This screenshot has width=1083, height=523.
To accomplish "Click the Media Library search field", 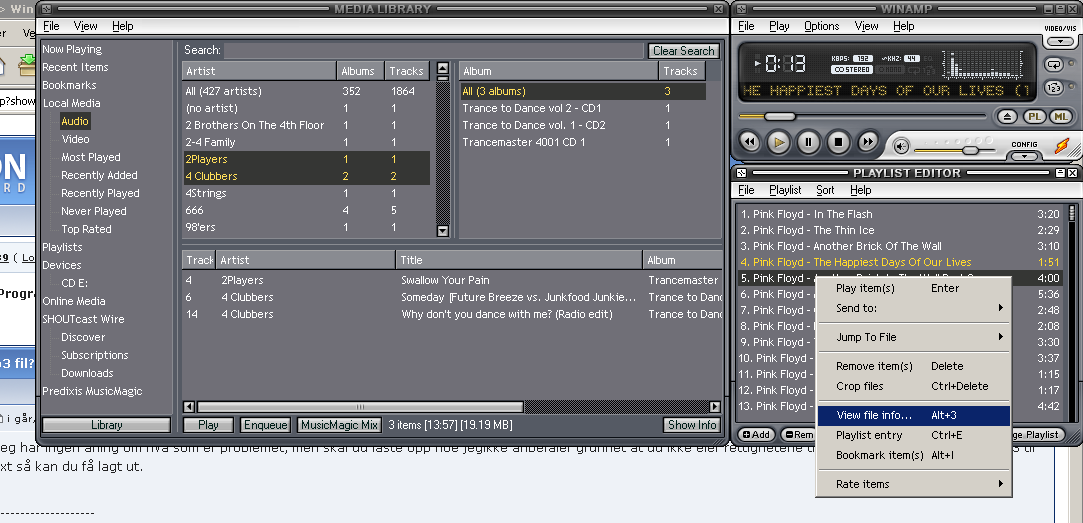I will coord(434,50).
